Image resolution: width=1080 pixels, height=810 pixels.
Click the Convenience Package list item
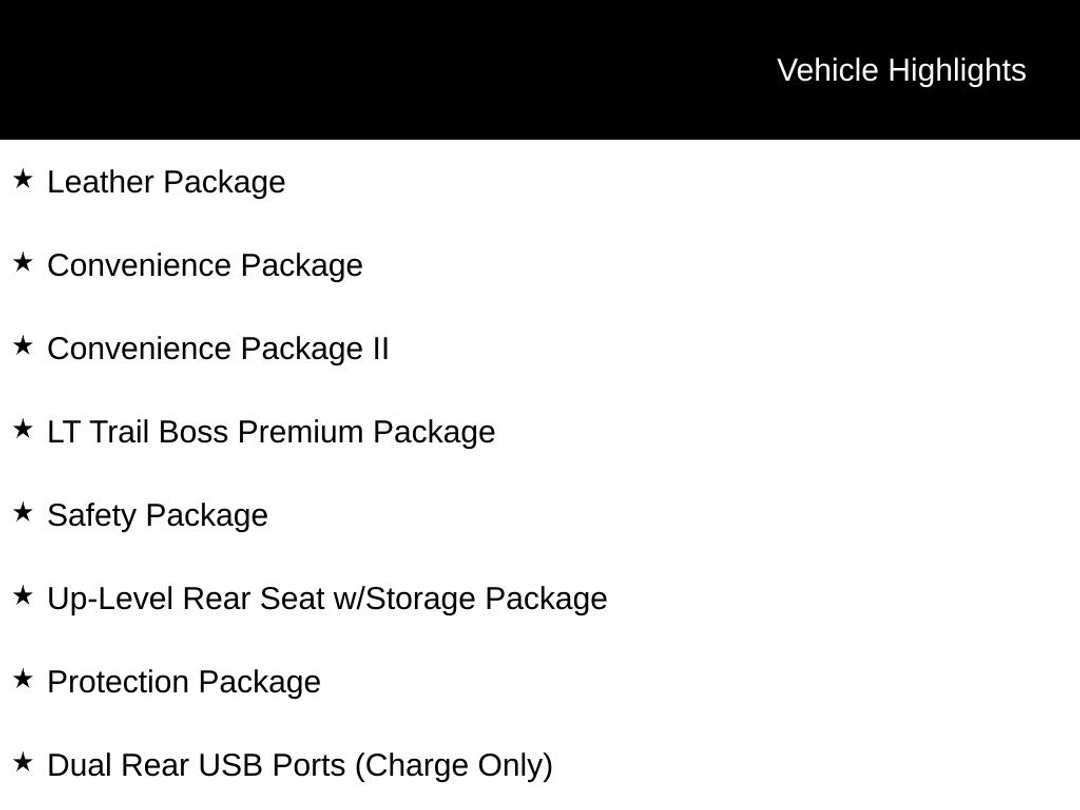tap(204, 265)
